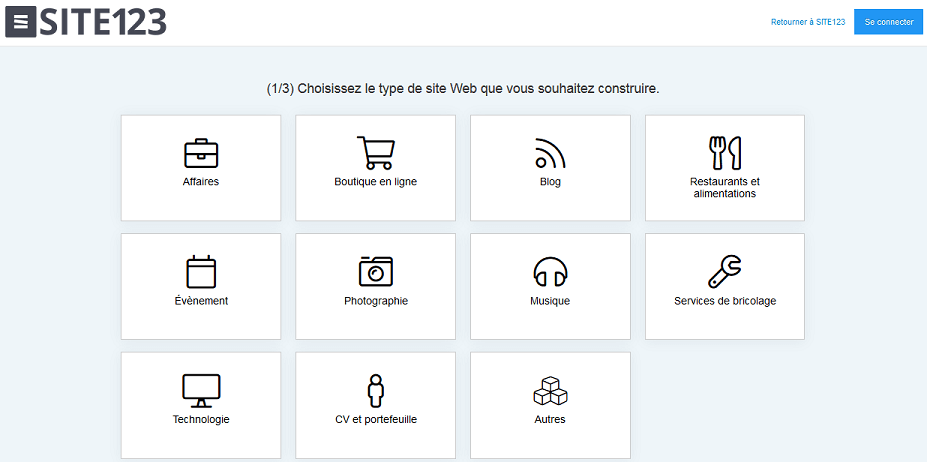927x462 pixels.
Task: Click the Se connecter button
Action: click(889, 22)
